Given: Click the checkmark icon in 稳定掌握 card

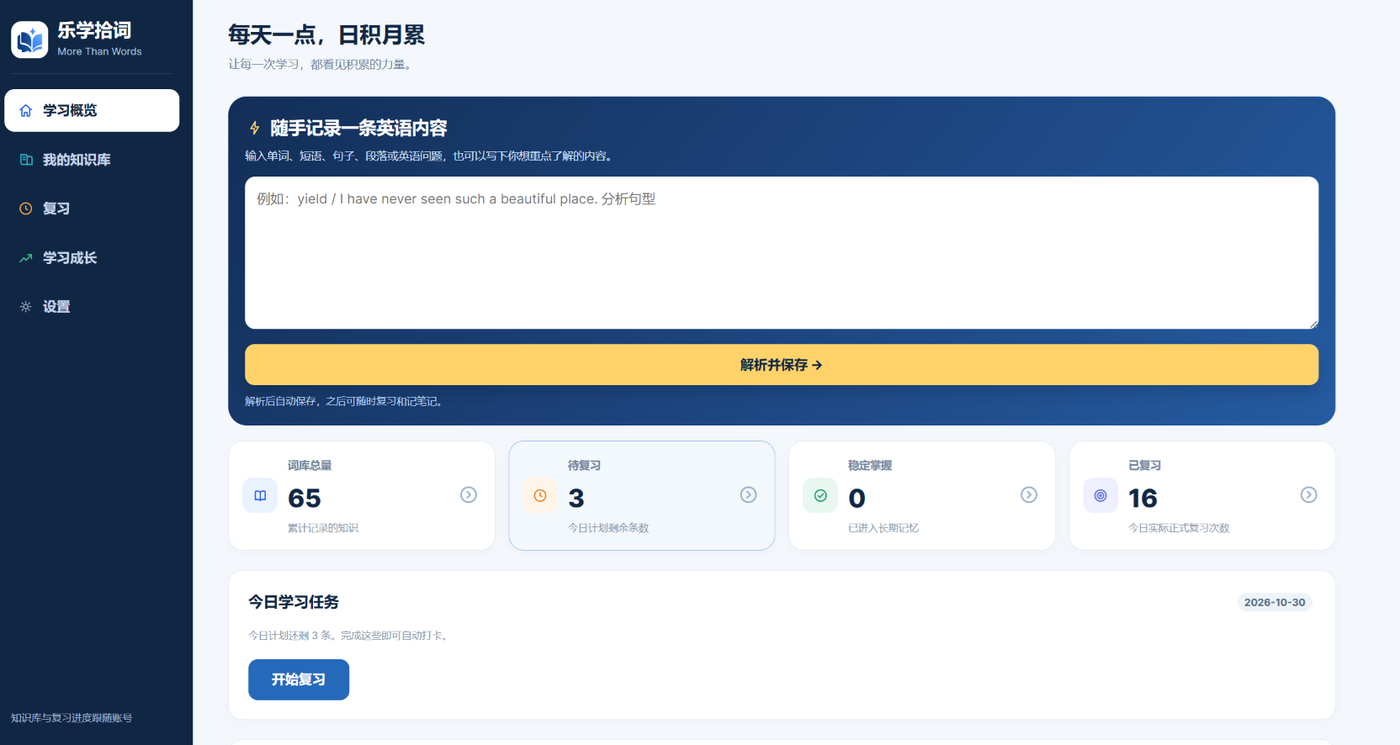Looking at the screenshot, I should [820, 495].
